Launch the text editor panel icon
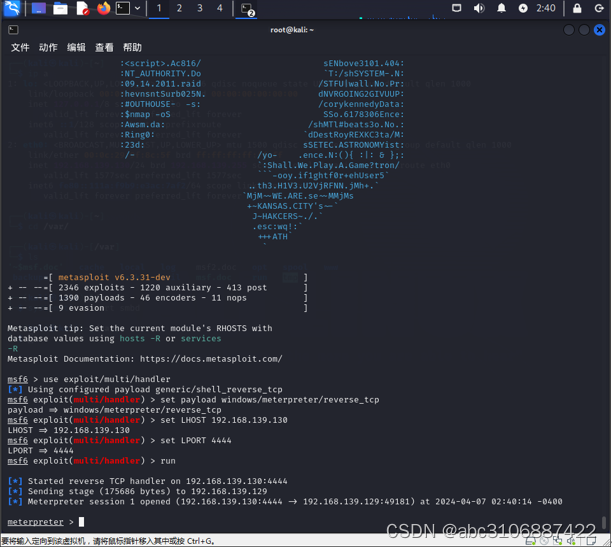 [x=82, y=8]
